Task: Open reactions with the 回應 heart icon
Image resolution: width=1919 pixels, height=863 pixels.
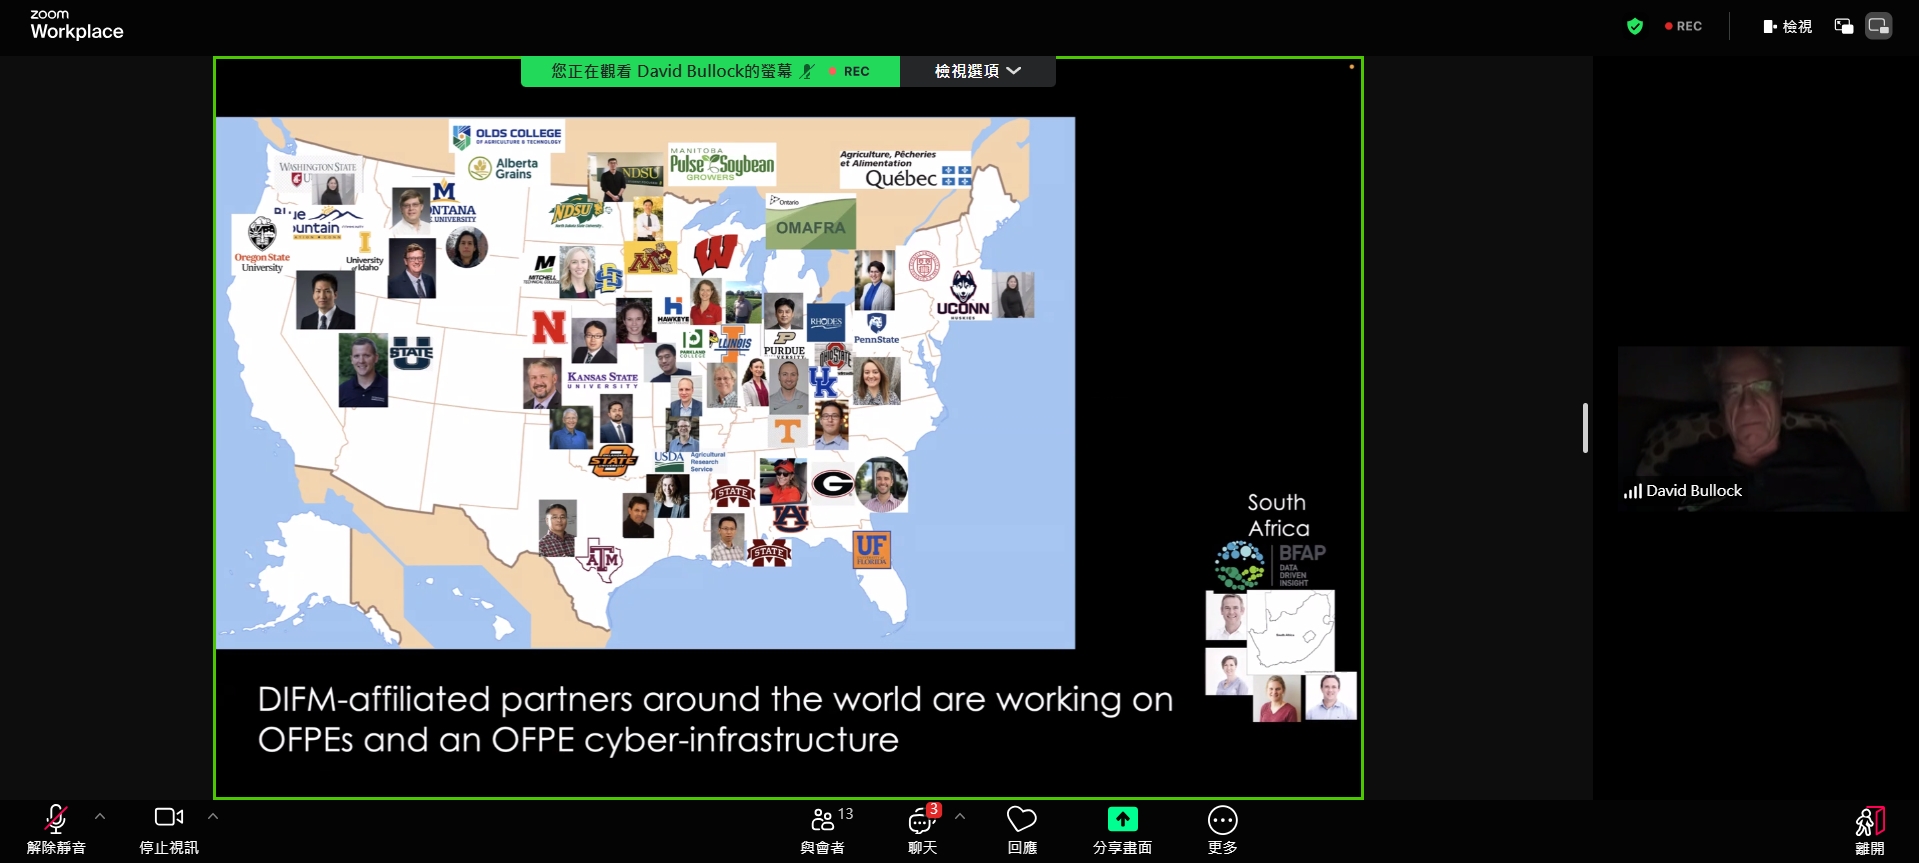Action: (x=1022, y=829)
